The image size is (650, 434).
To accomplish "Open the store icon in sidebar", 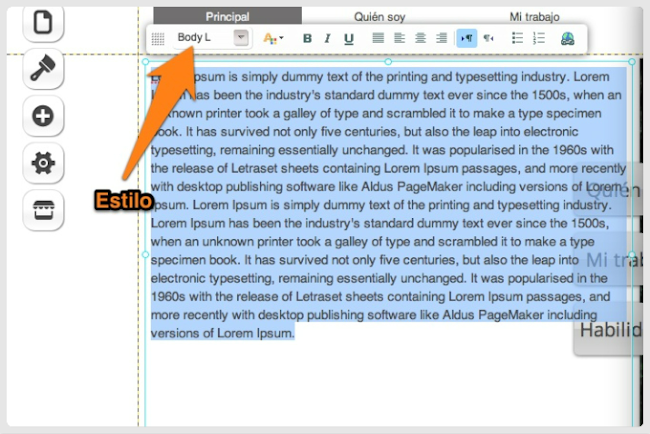I will tap(43, 209).
